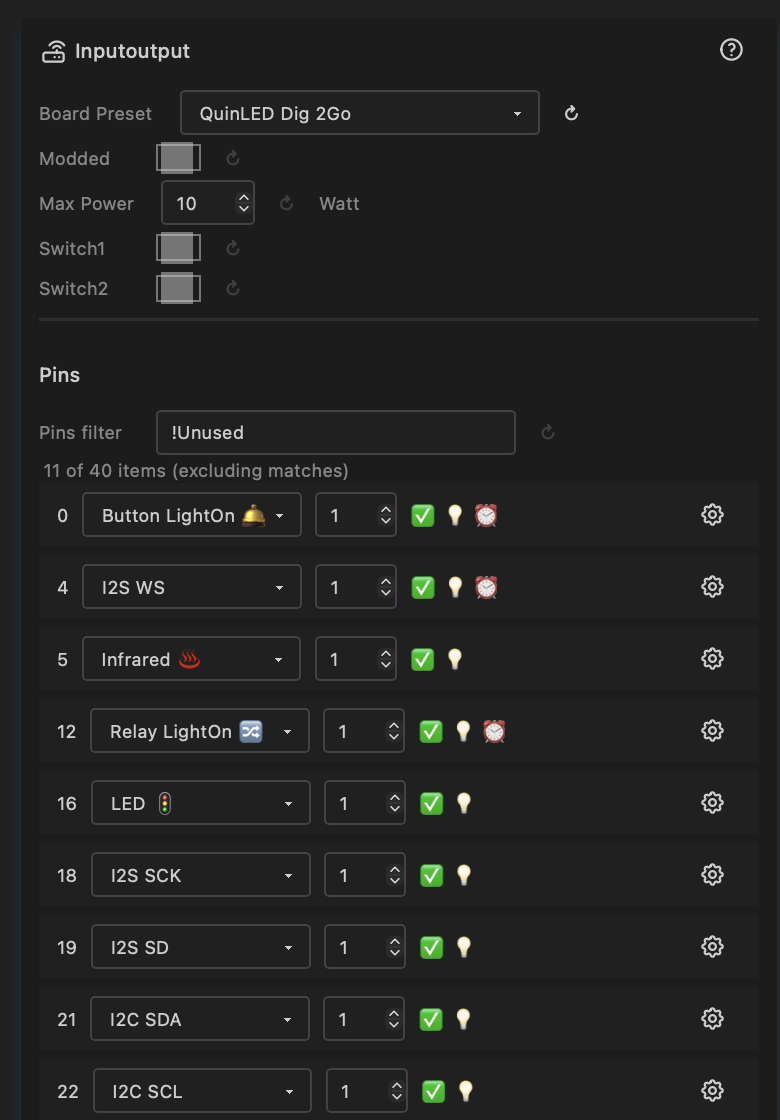Screen dimensions: 780x1120
Task: Enable the Switch1 checkbox
Action: pos(178,248)
